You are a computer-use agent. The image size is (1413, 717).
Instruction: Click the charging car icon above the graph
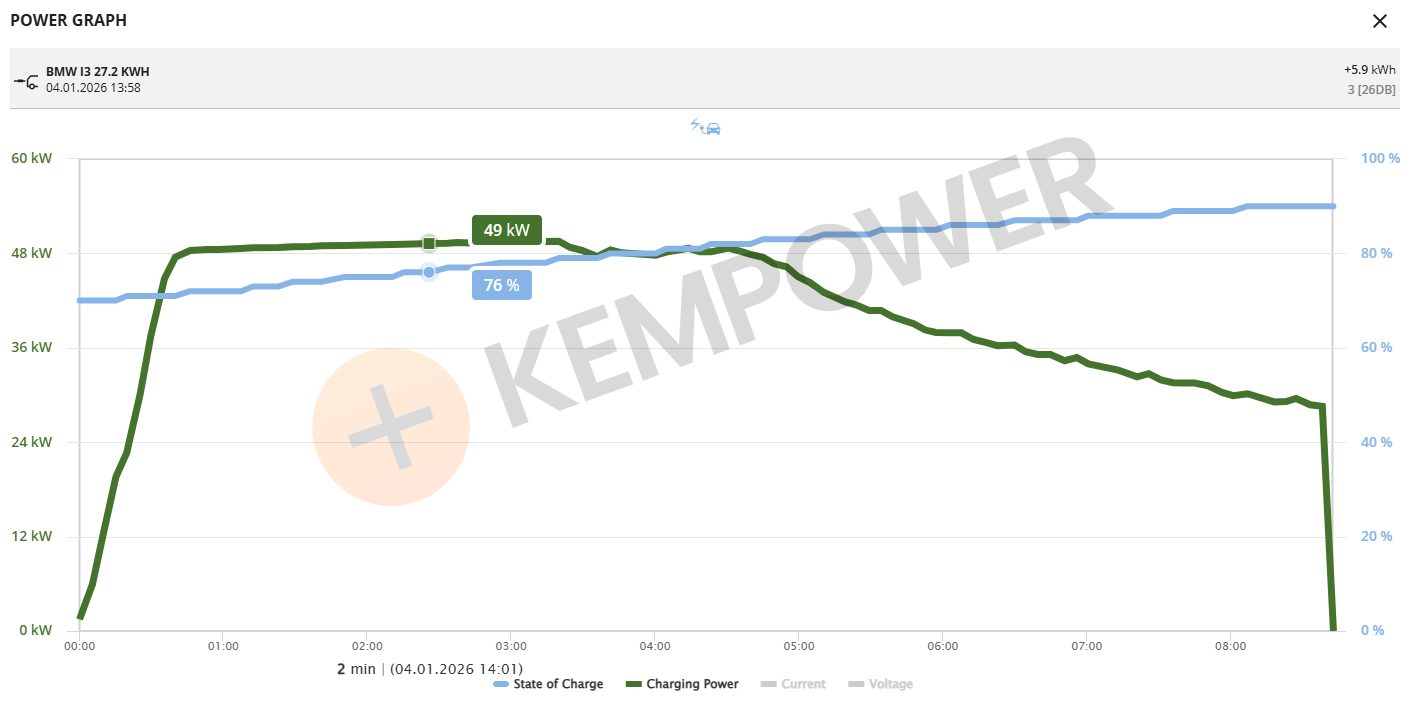705,127
